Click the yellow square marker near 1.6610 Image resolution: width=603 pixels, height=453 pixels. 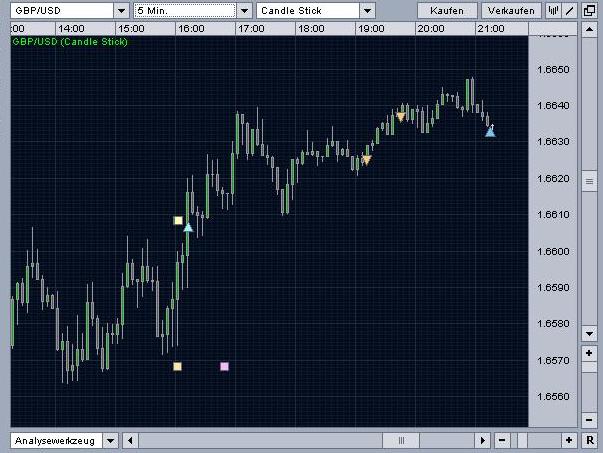pyautogui.click(x=178, y=220)
